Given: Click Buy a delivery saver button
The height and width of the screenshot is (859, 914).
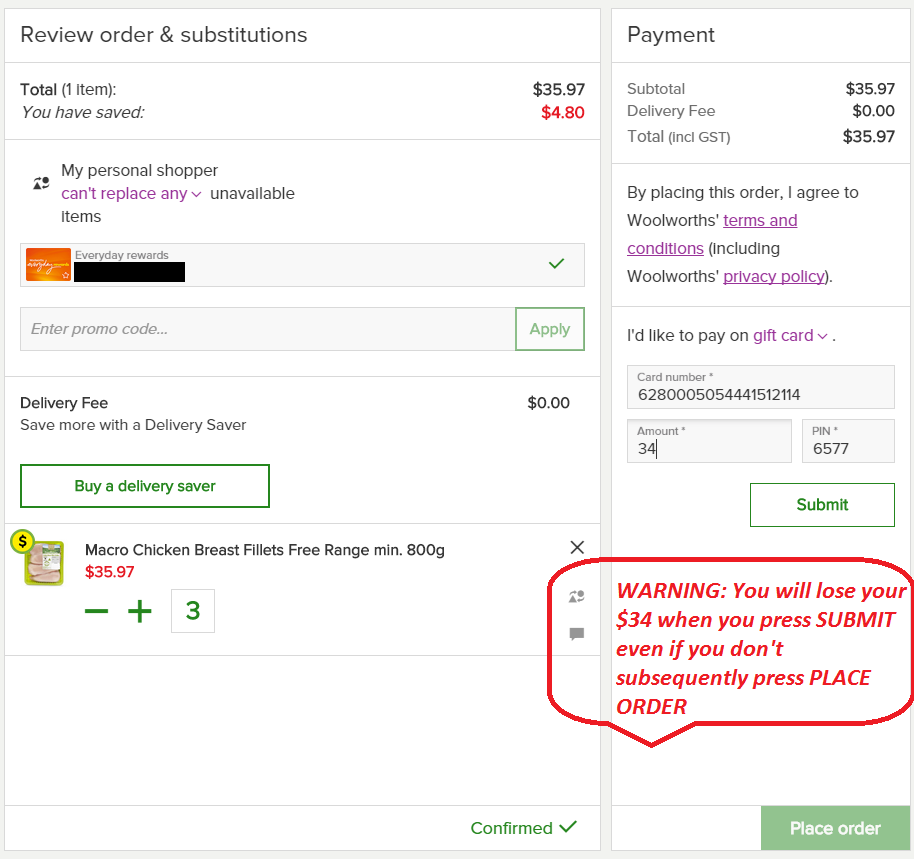Looking at the screenshot, I should tap(145, 486).
